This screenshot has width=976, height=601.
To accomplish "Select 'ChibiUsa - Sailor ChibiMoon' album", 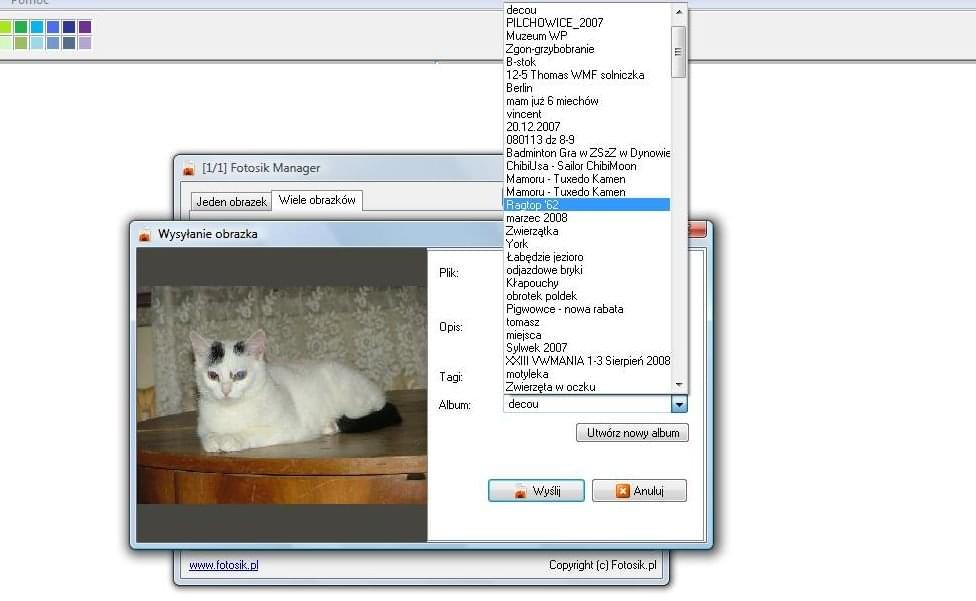I will tap(586, 166).
